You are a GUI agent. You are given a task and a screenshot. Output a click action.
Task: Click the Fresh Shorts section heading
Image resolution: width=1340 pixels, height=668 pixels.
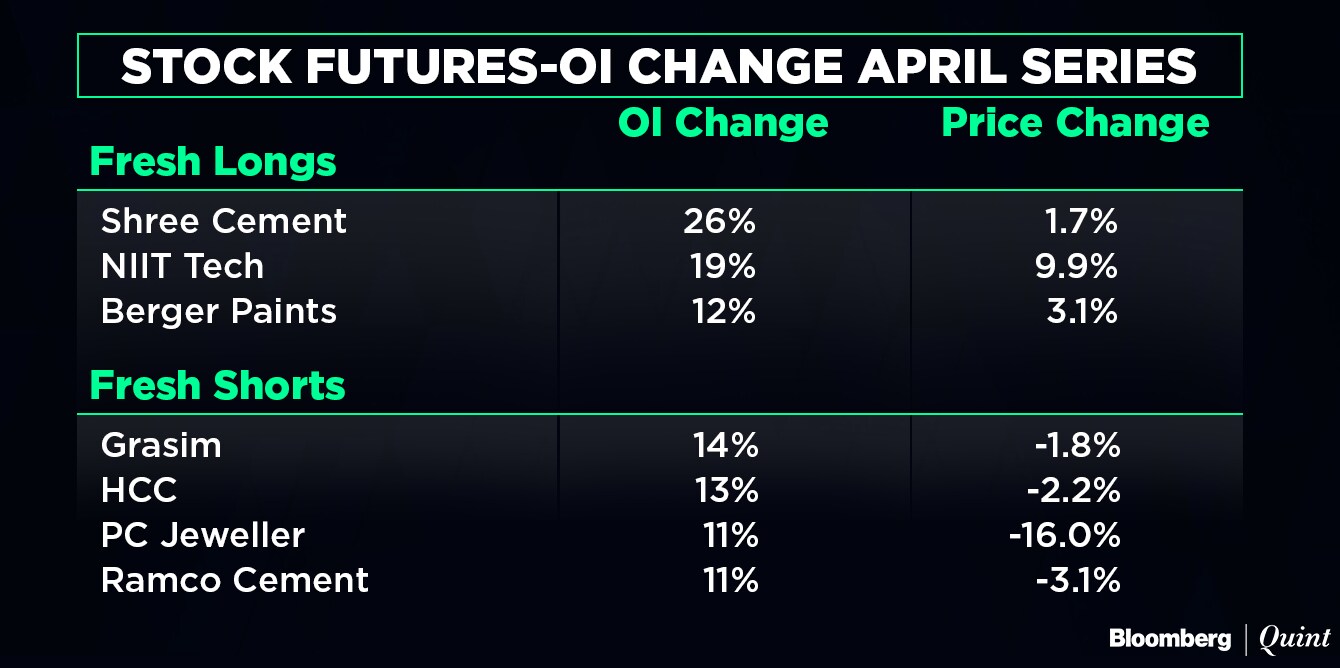coord(217,385)
